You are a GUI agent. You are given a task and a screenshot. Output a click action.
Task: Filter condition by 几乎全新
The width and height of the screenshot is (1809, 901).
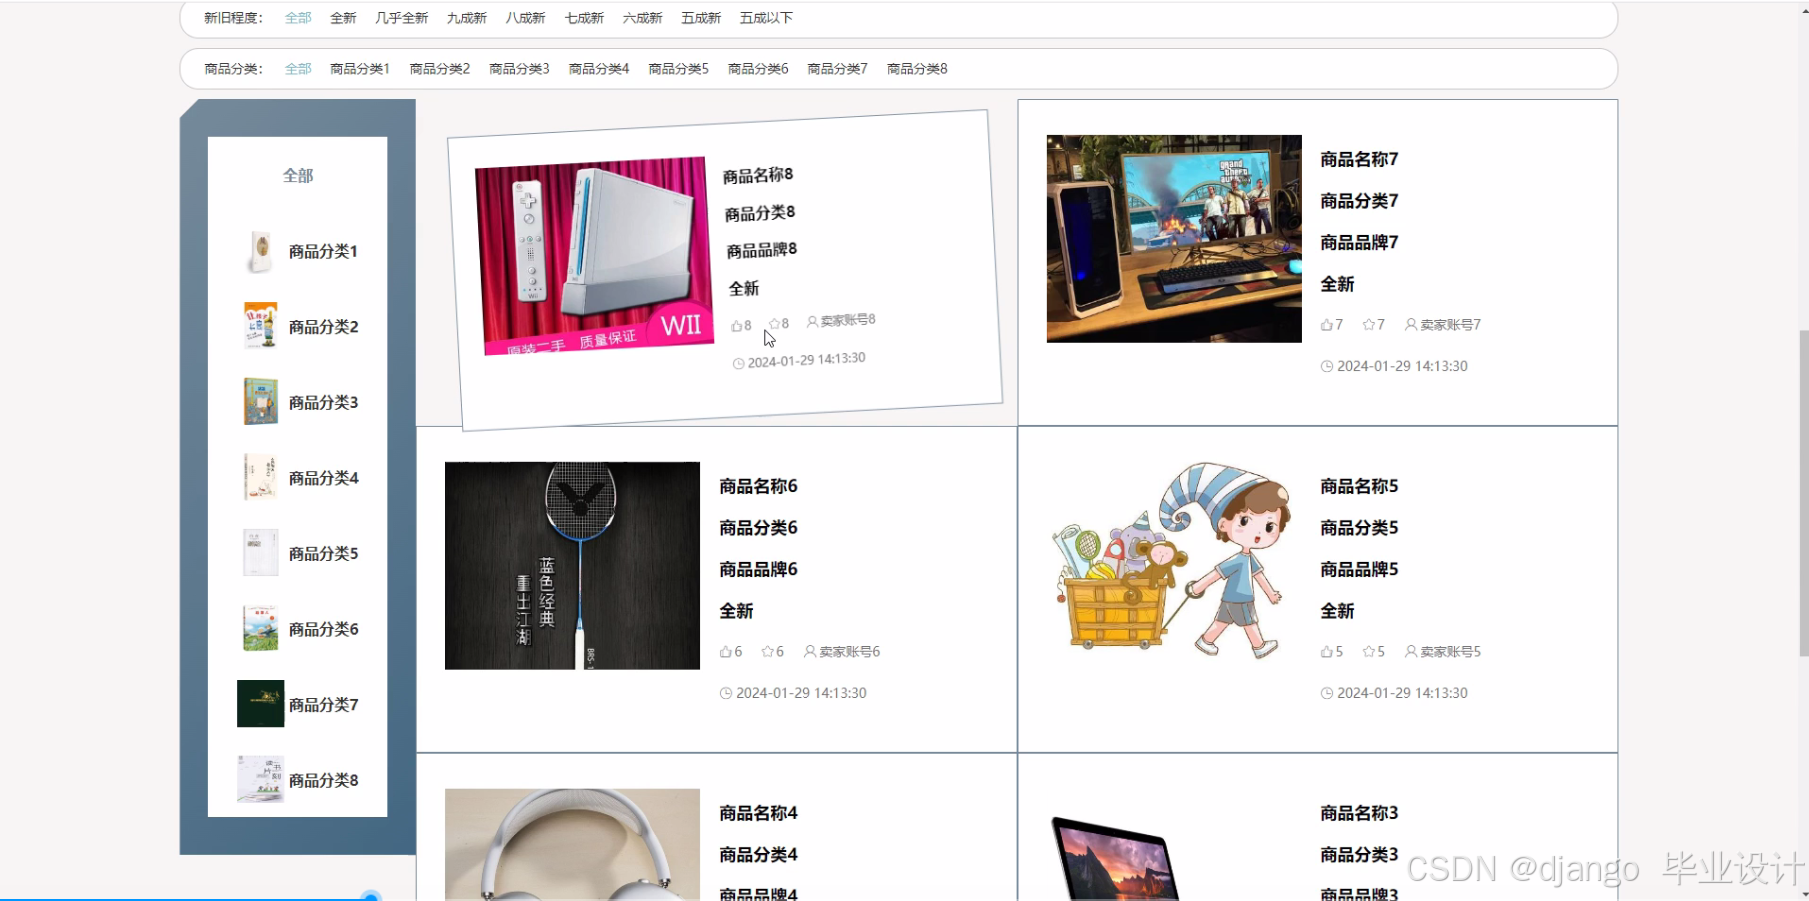click(401, 18)
